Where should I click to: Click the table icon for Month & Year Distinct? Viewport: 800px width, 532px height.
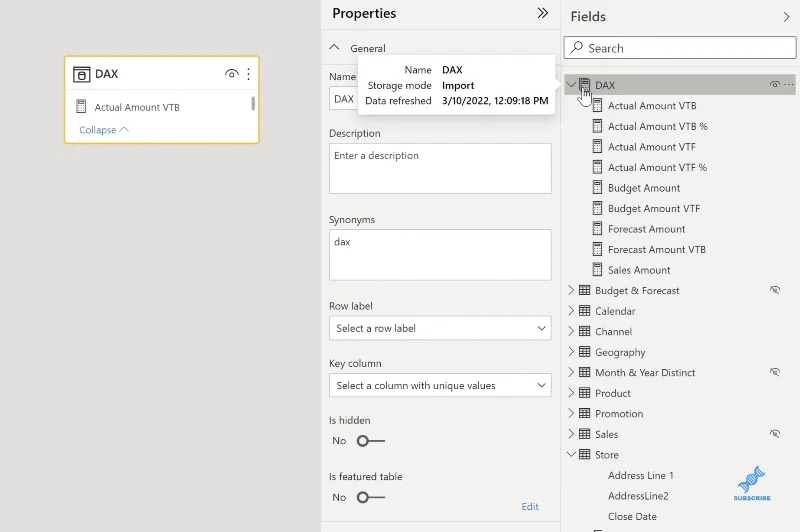(585, 372)
